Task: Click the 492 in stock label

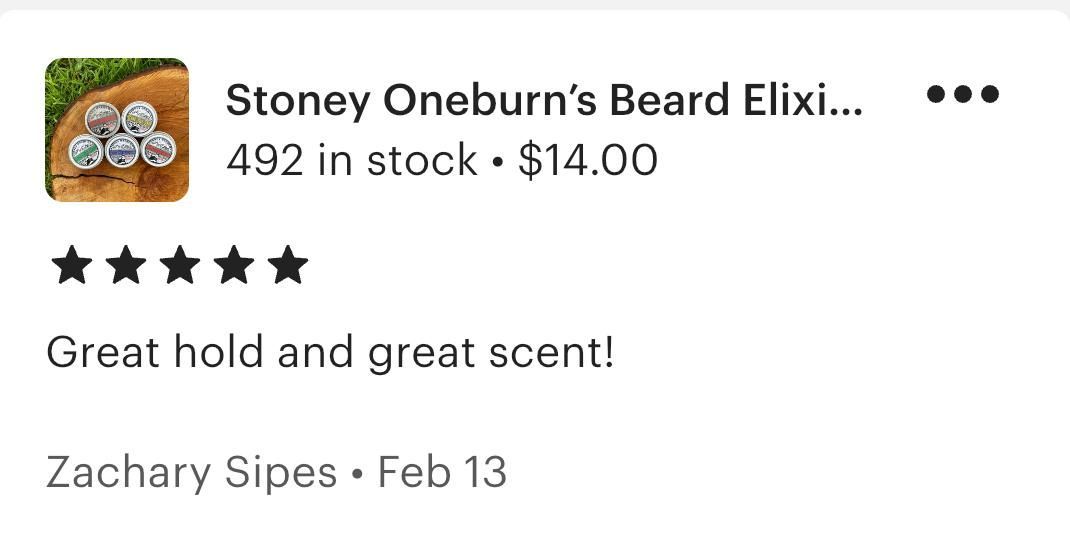Action: click(351, 160)
